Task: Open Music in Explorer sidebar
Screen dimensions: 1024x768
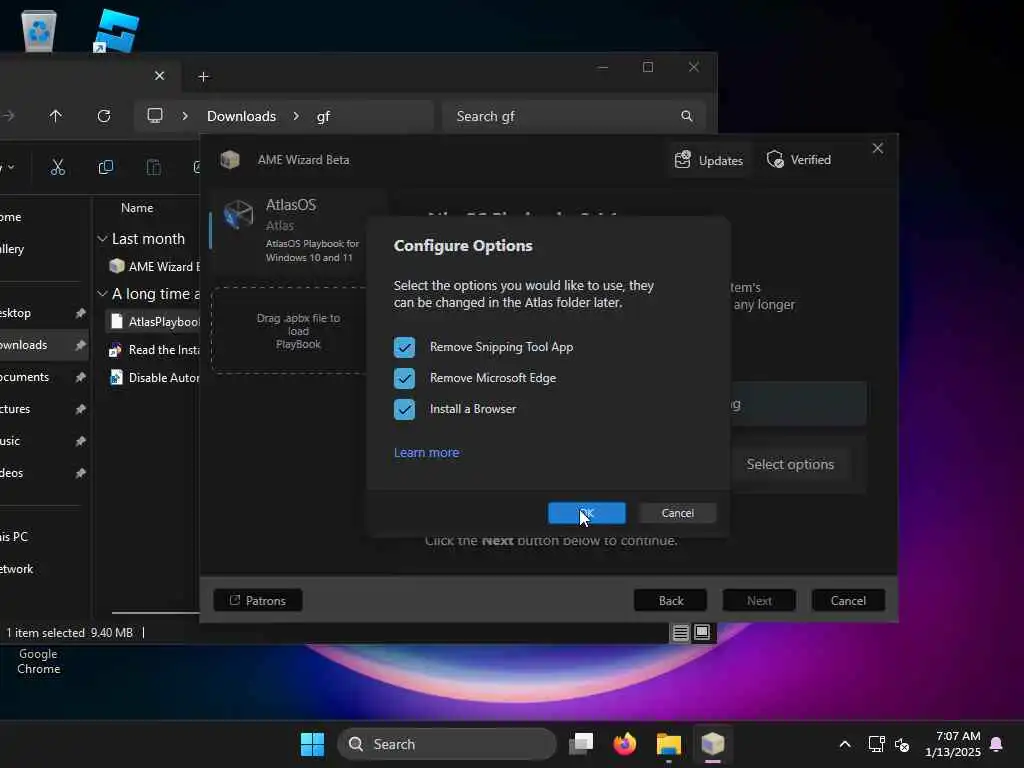Action: pyautogui.click(x=10, y=441)
